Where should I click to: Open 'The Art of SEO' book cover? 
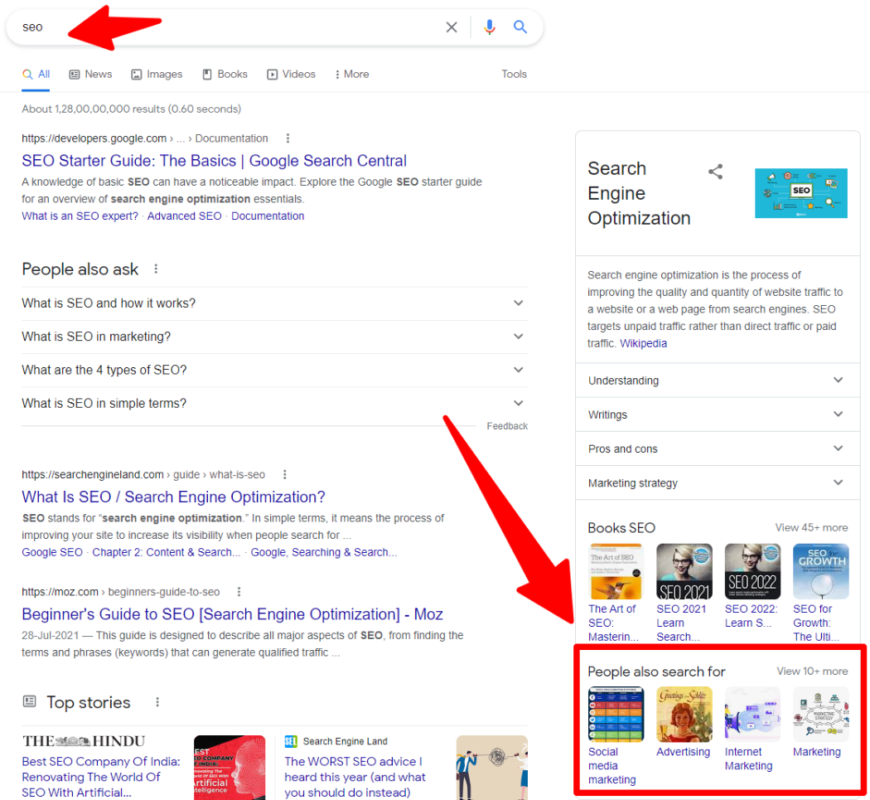coord(616,571)
